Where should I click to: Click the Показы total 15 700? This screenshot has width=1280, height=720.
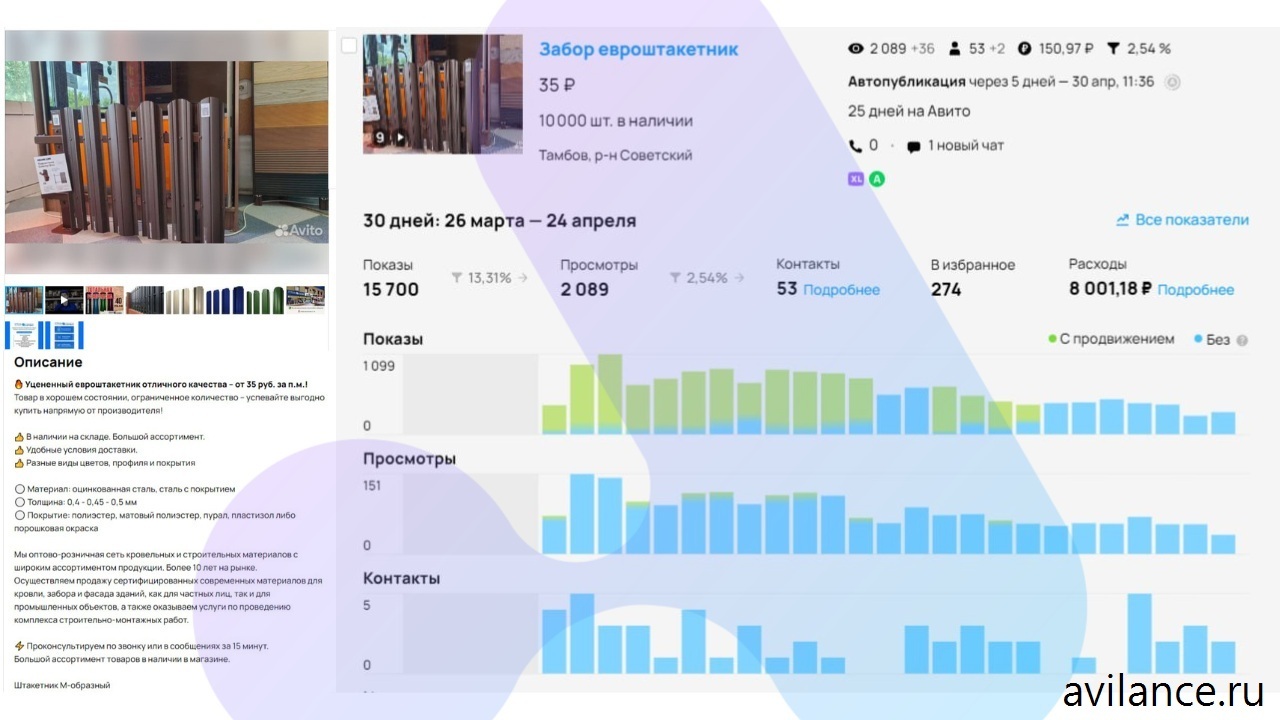click(391, 290)
